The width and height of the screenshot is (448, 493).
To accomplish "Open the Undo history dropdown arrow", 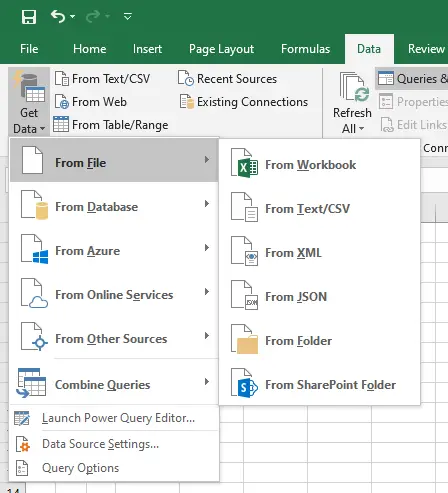I will click(72, 16).
